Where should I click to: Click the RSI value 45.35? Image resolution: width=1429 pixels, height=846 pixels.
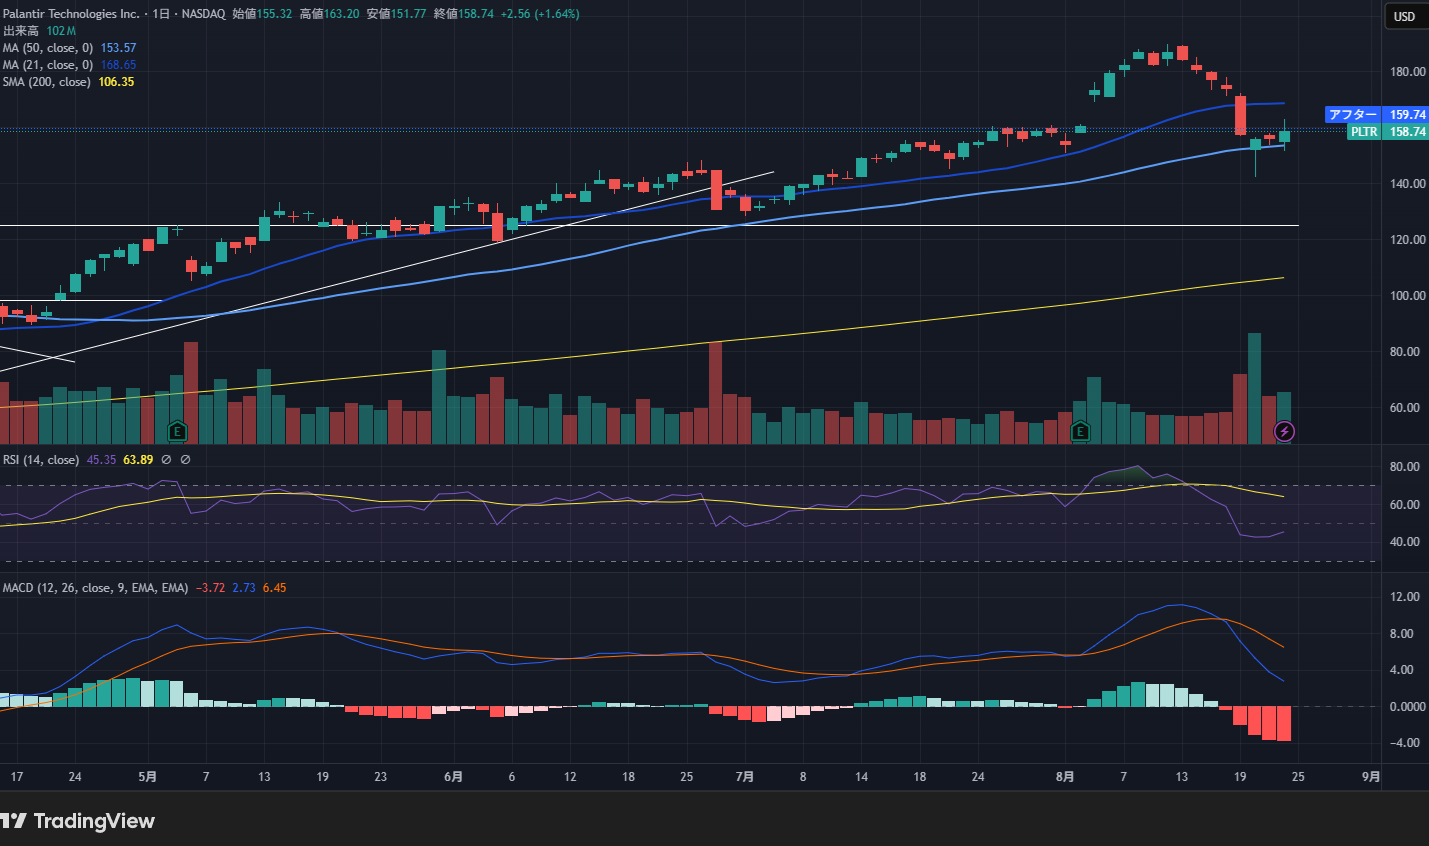coord(101,460)
